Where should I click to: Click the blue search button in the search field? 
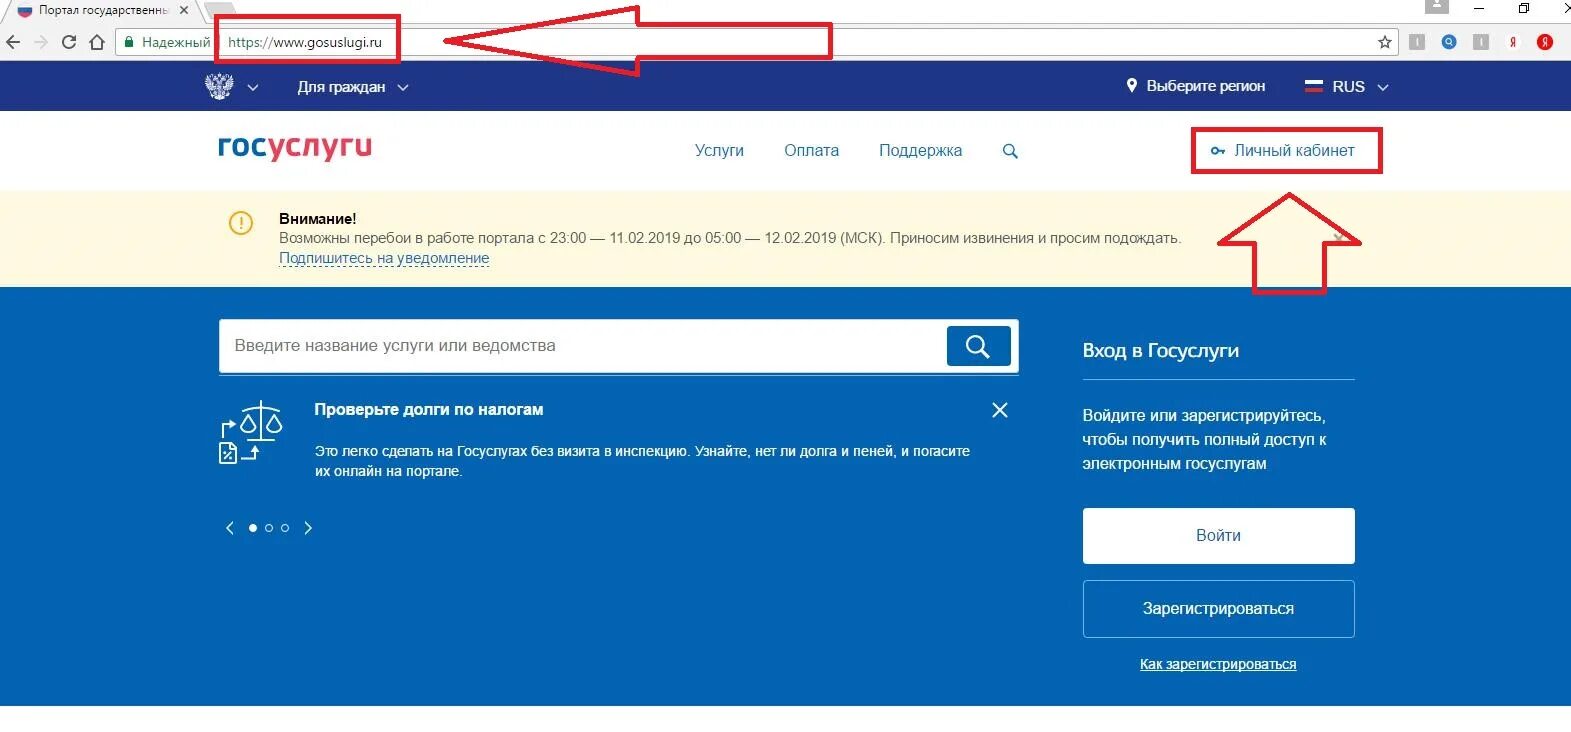978,346
